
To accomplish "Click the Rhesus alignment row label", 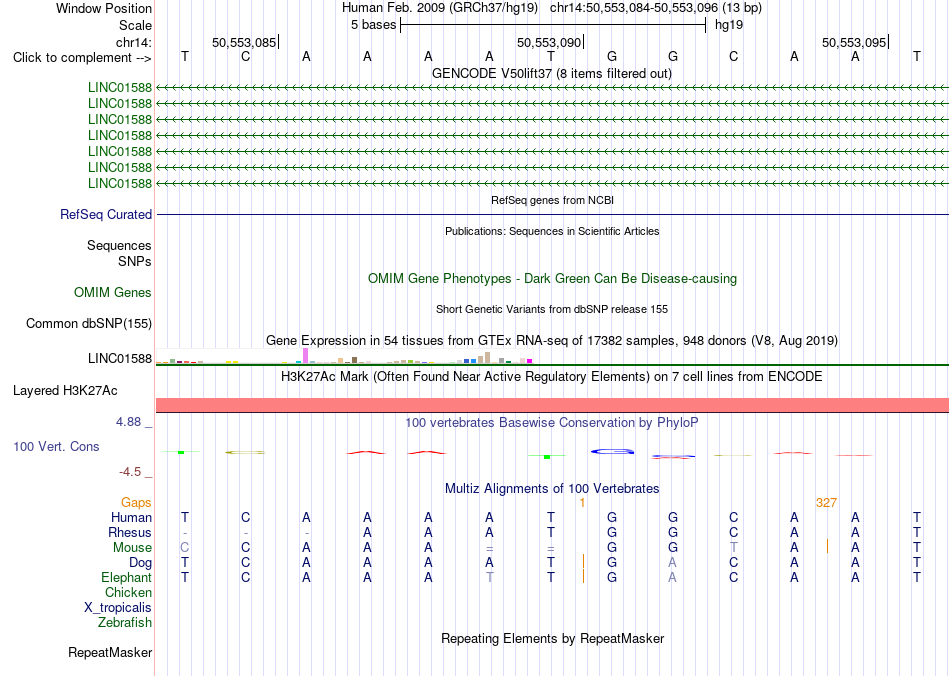I will pos(130,532).
